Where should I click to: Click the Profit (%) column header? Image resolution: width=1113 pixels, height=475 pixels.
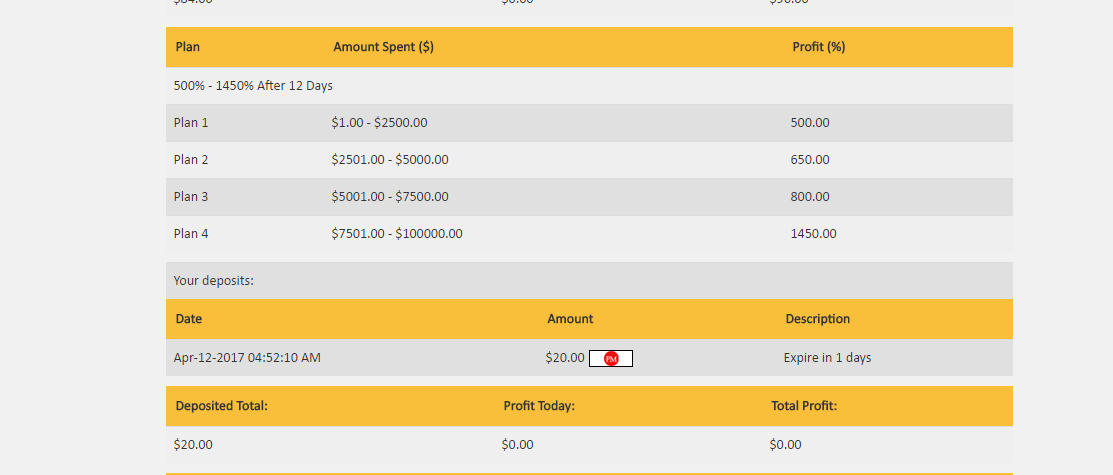pyautogui.click(x=819, y=47)
